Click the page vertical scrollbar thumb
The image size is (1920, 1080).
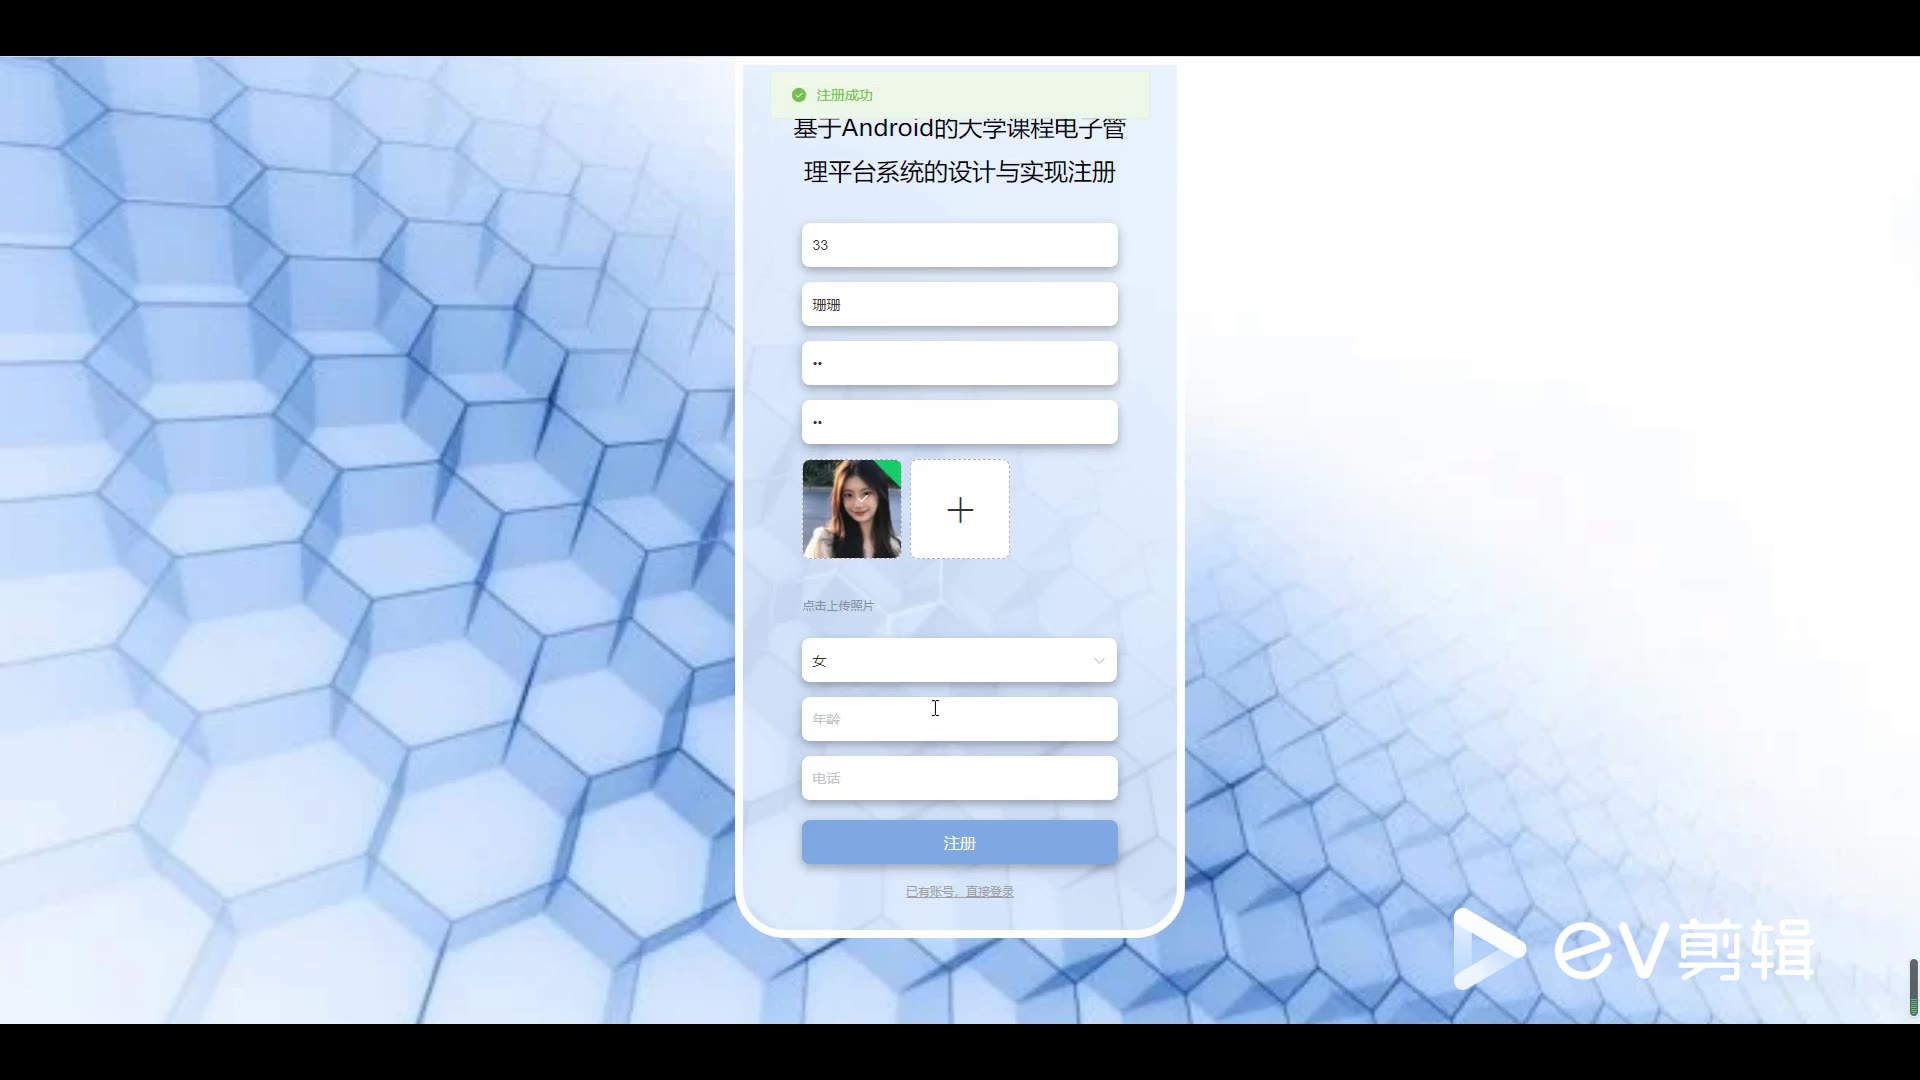coord(1913,987)
